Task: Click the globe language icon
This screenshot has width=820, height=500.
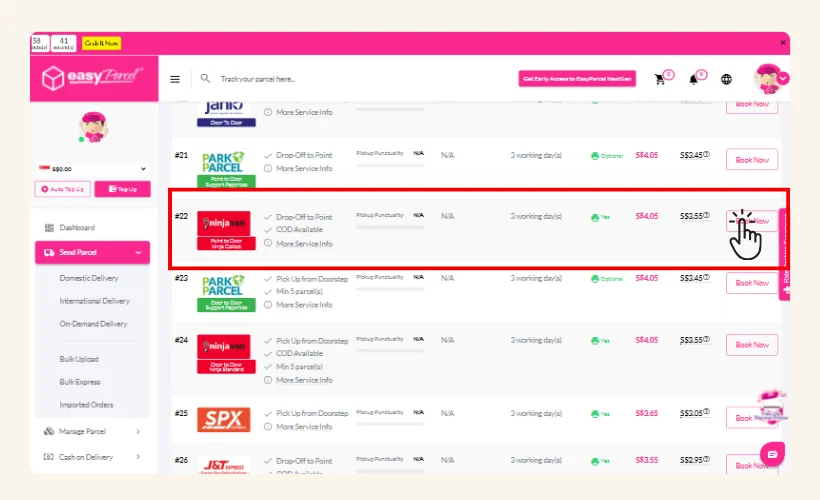Action: tap(726, 79)
